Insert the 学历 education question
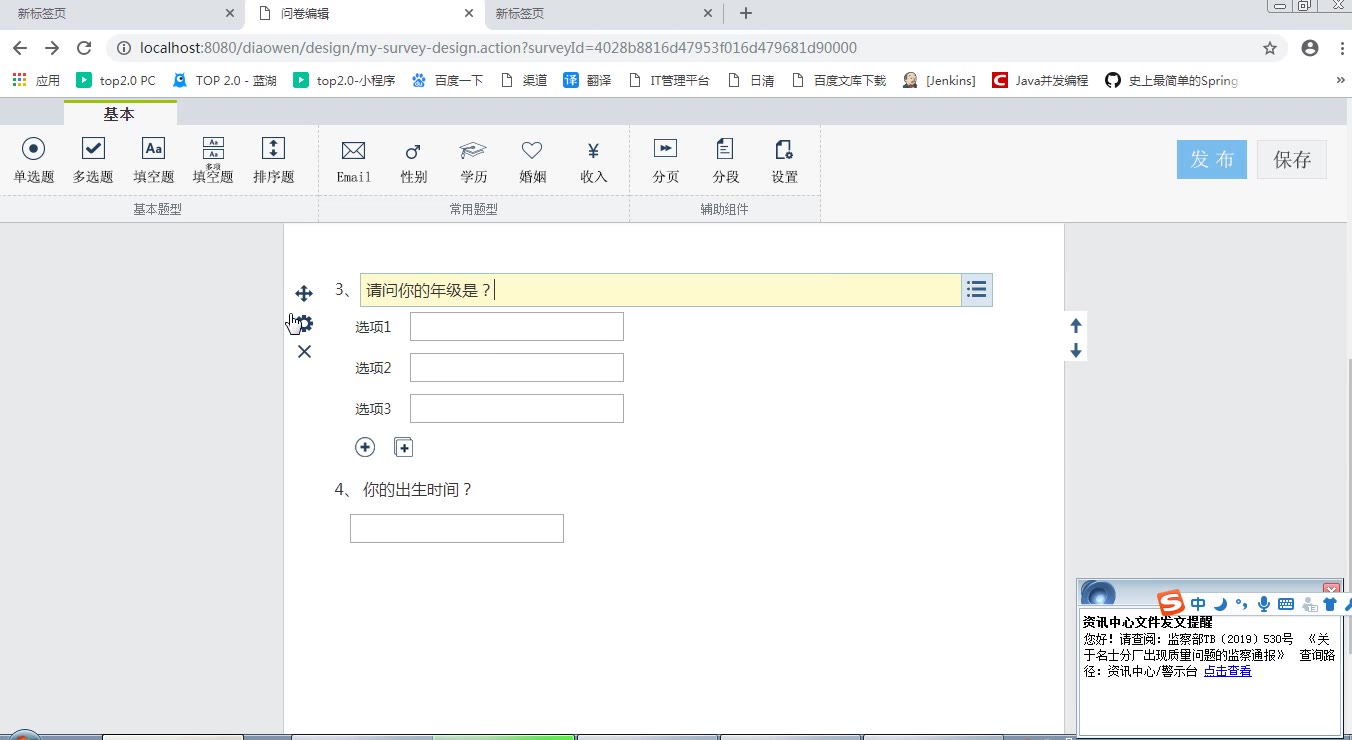1352x740 pixels. pos(473,160)
